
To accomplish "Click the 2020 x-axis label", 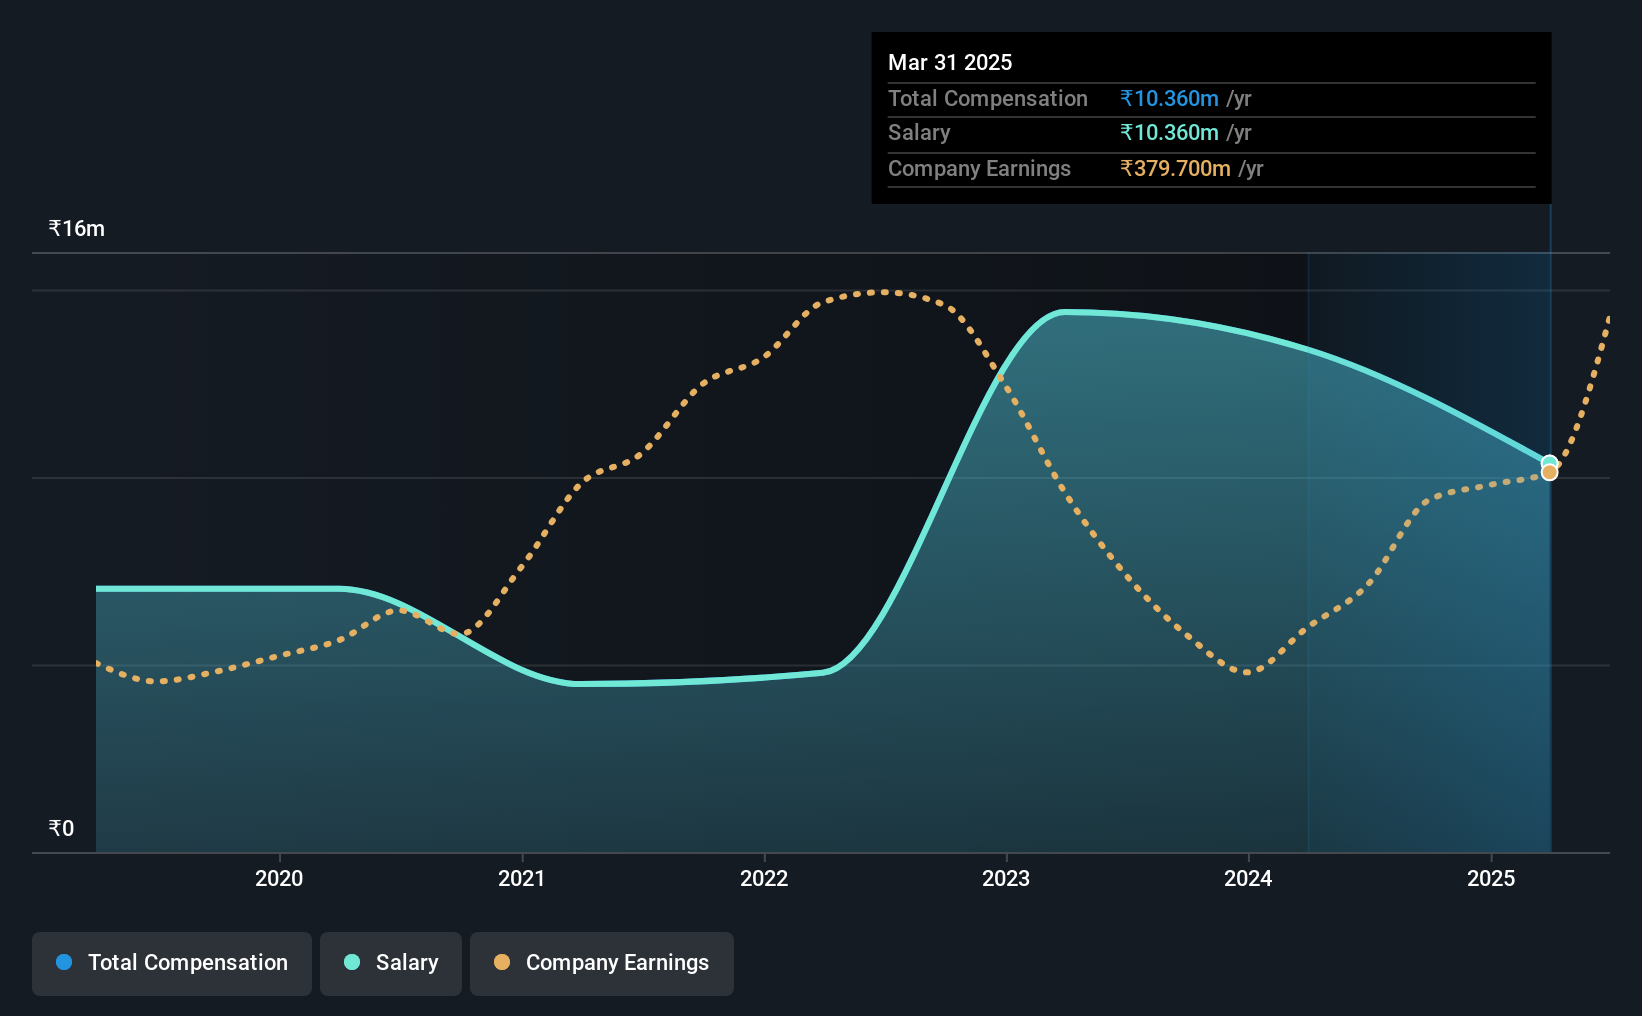I will click(x=279, y=878).
